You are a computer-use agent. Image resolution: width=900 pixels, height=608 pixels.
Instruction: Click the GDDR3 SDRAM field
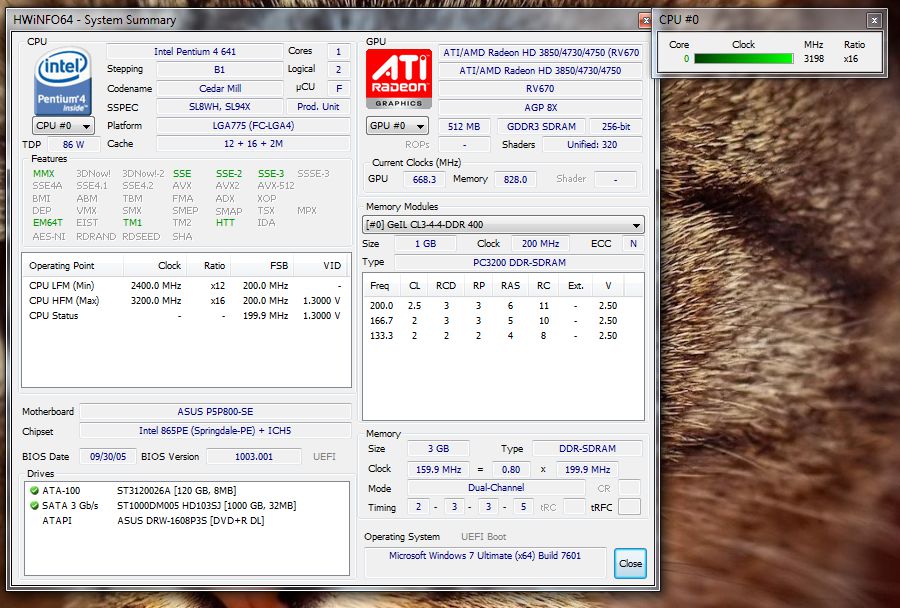click(541, 126)
